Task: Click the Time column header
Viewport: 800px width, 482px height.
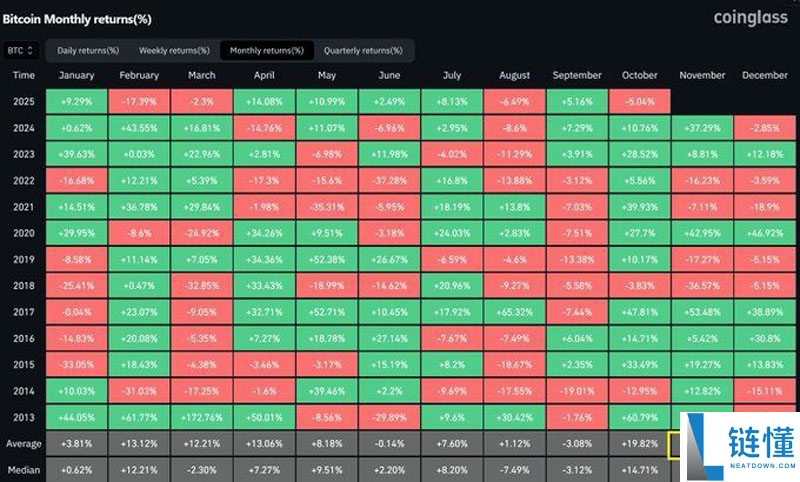Action: (x=23, y=75)
